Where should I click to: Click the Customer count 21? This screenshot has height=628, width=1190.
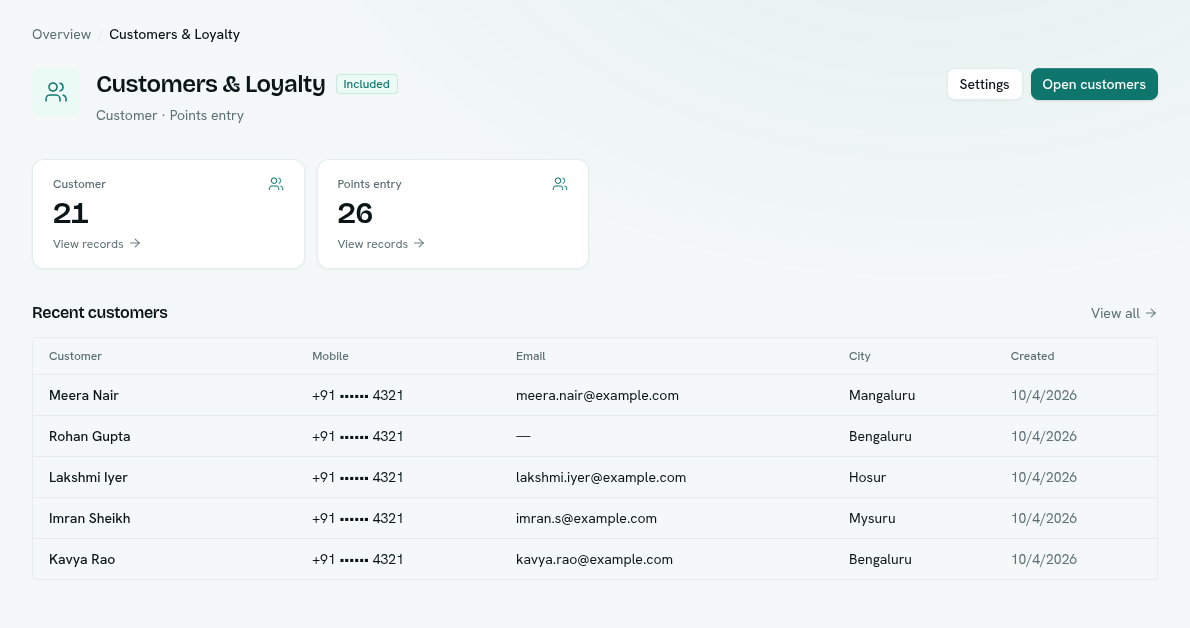tap(71, 213)
